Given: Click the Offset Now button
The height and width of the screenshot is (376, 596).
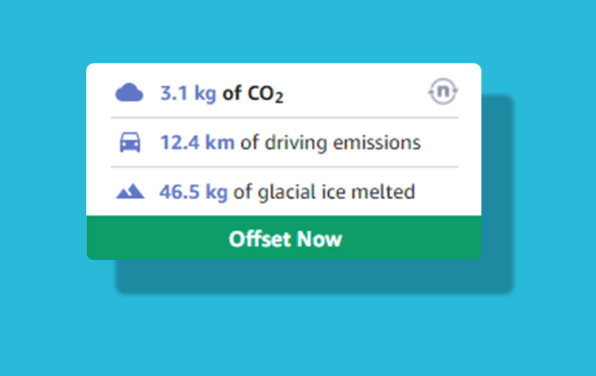Looking at the screenshot, I should coord(284,238).
